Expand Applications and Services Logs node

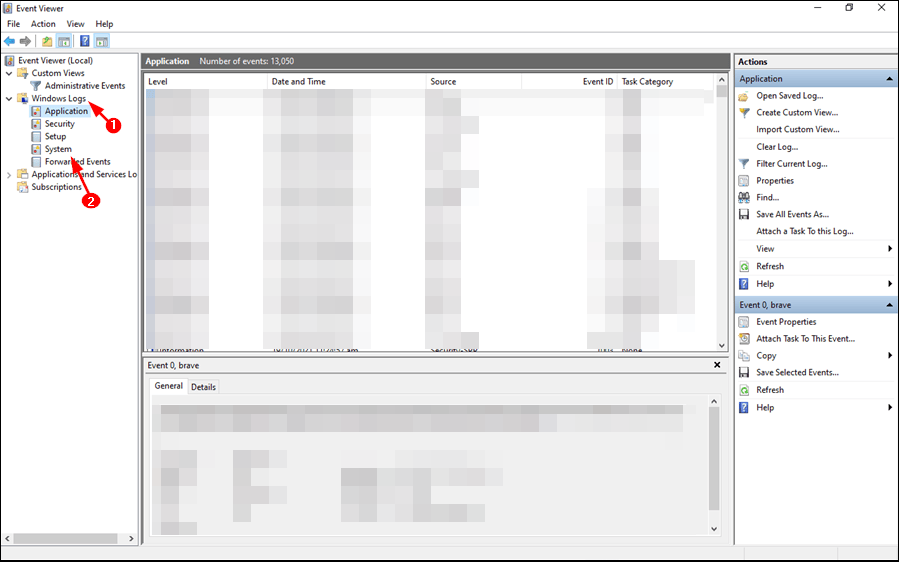tap(10, 174)
